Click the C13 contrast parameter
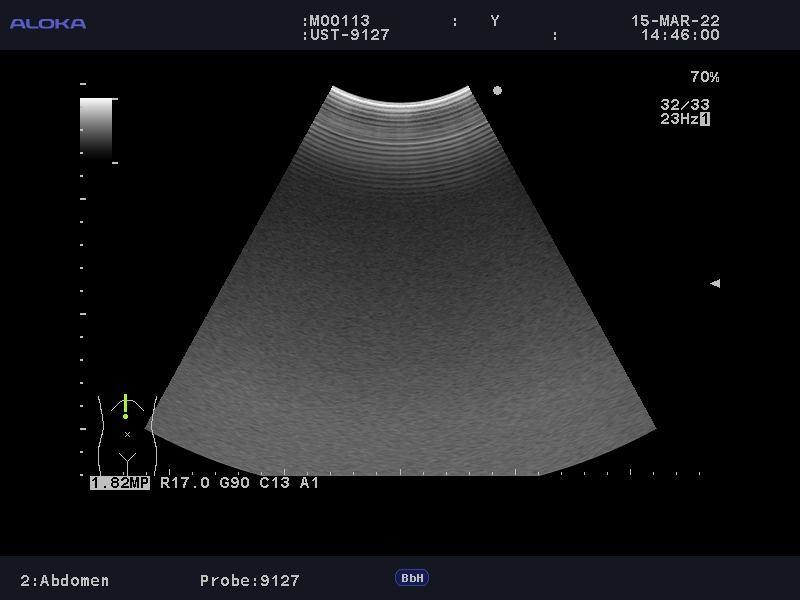 (x=271, y=483)
